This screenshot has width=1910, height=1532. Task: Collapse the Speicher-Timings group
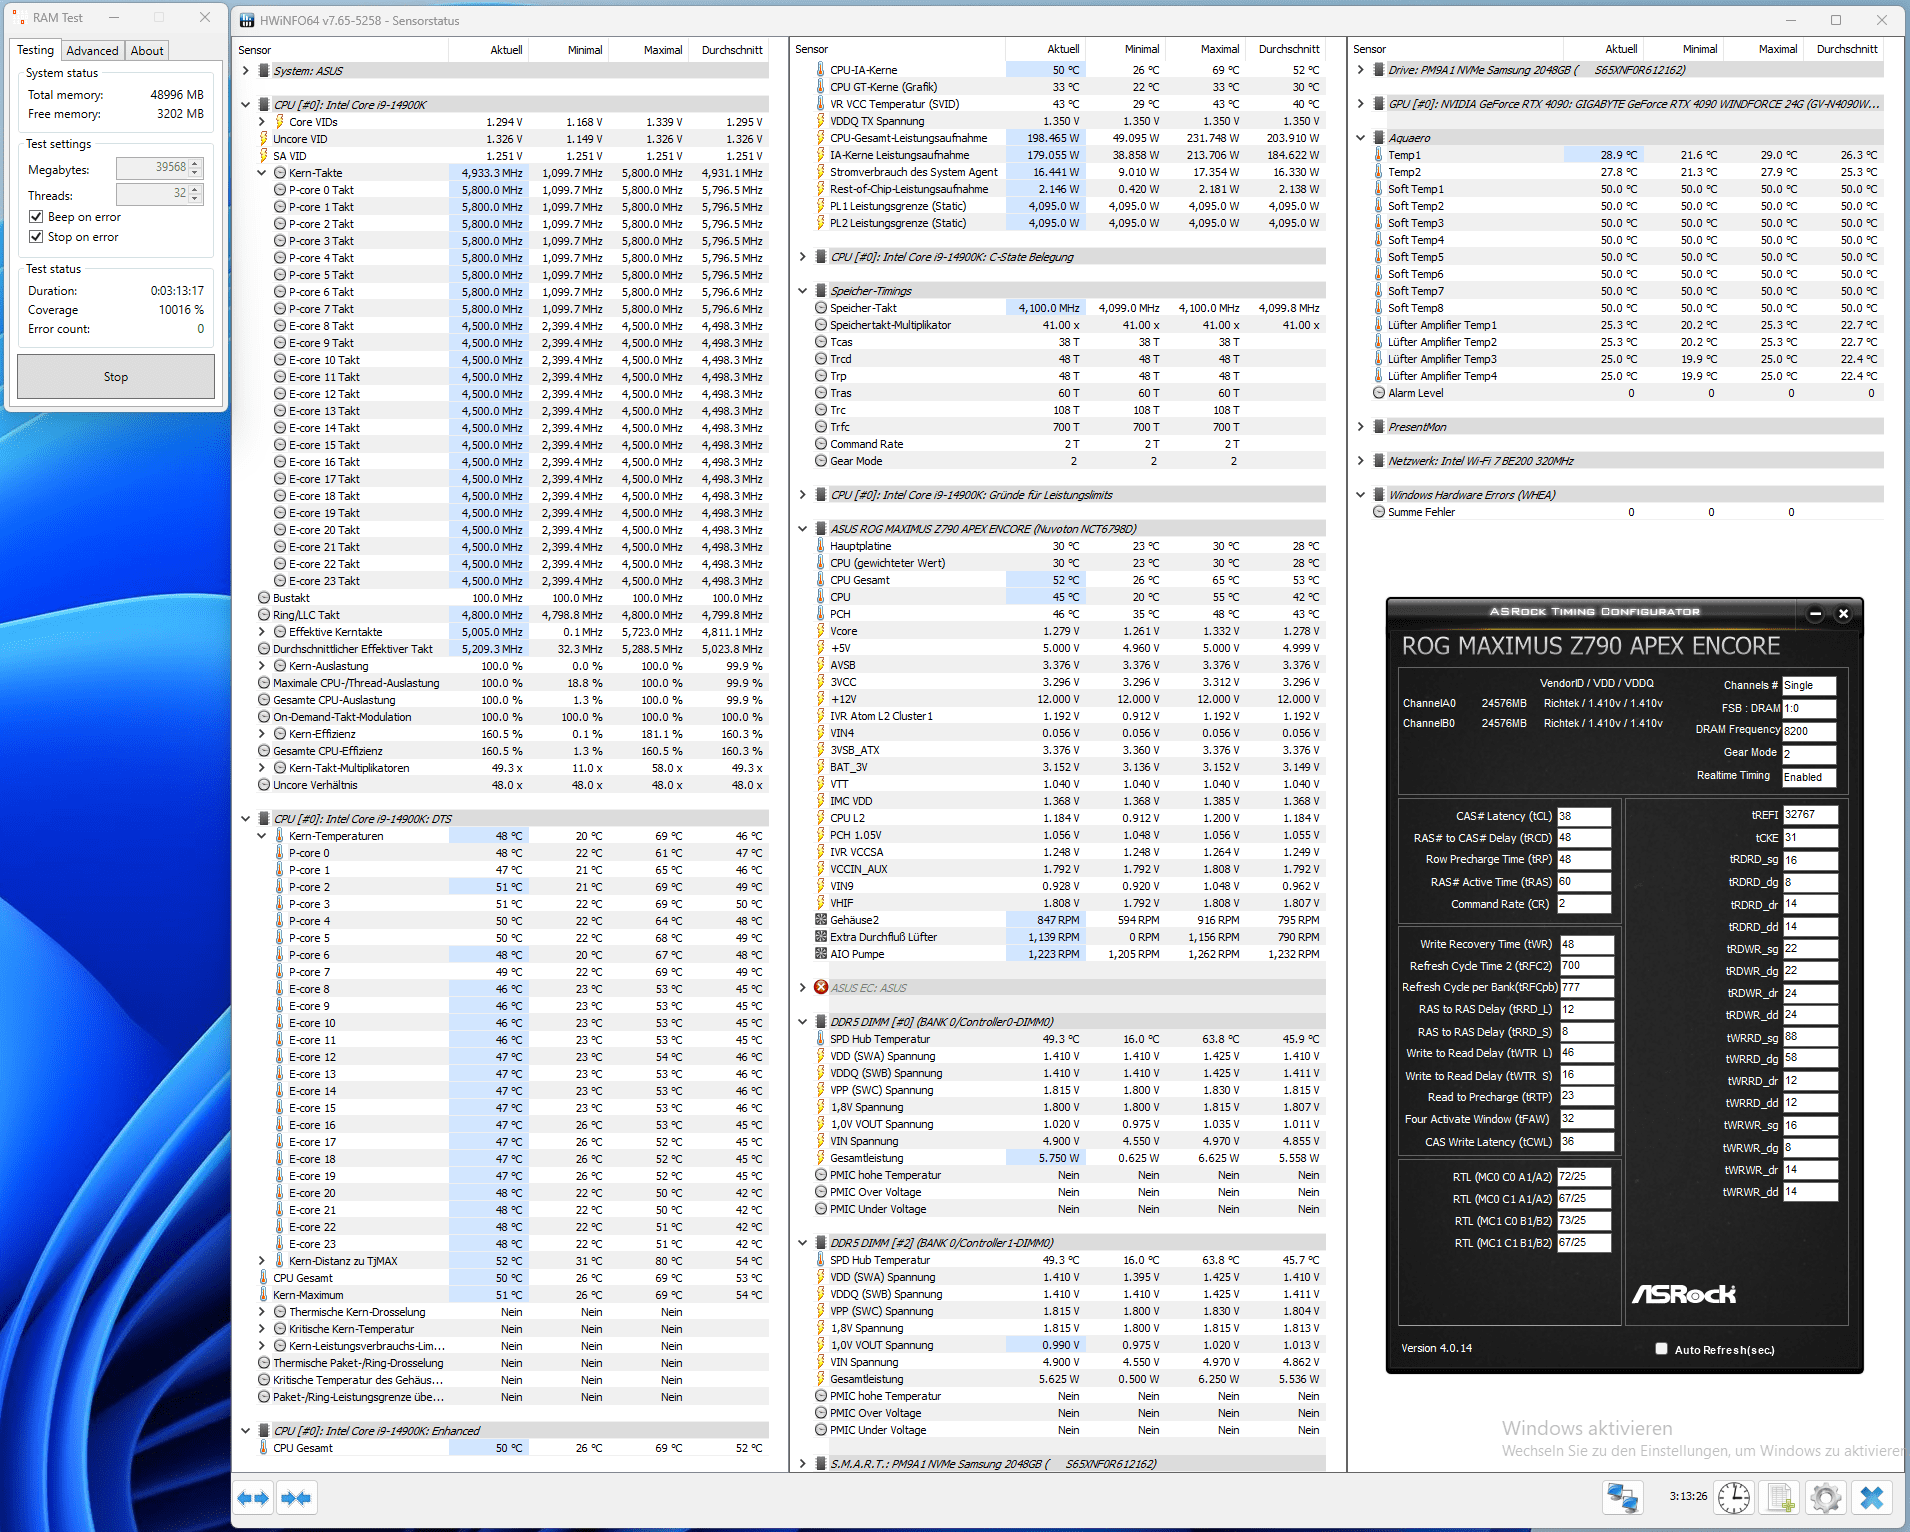click(x=803, y=291)
